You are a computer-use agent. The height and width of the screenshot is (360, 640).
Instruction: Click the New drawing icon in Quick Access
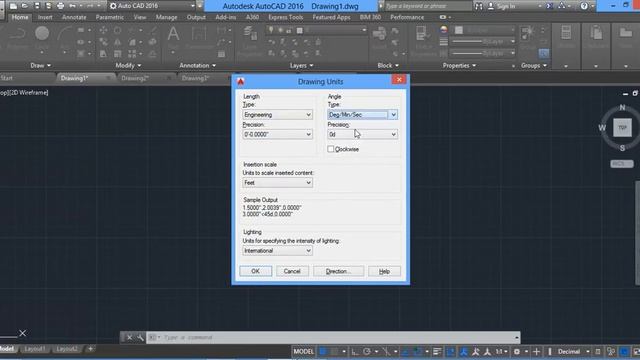coord(13,6)
